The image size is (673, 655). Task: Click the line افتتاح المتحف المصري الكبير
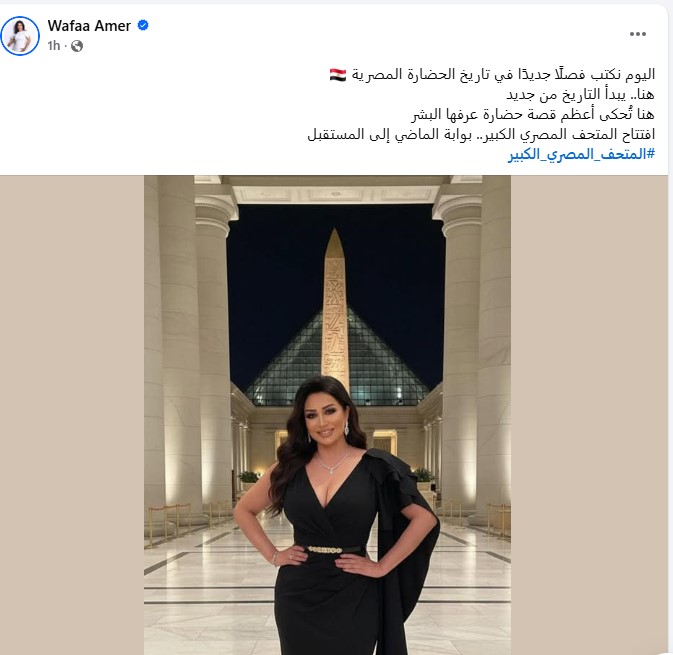pos(481,134)
